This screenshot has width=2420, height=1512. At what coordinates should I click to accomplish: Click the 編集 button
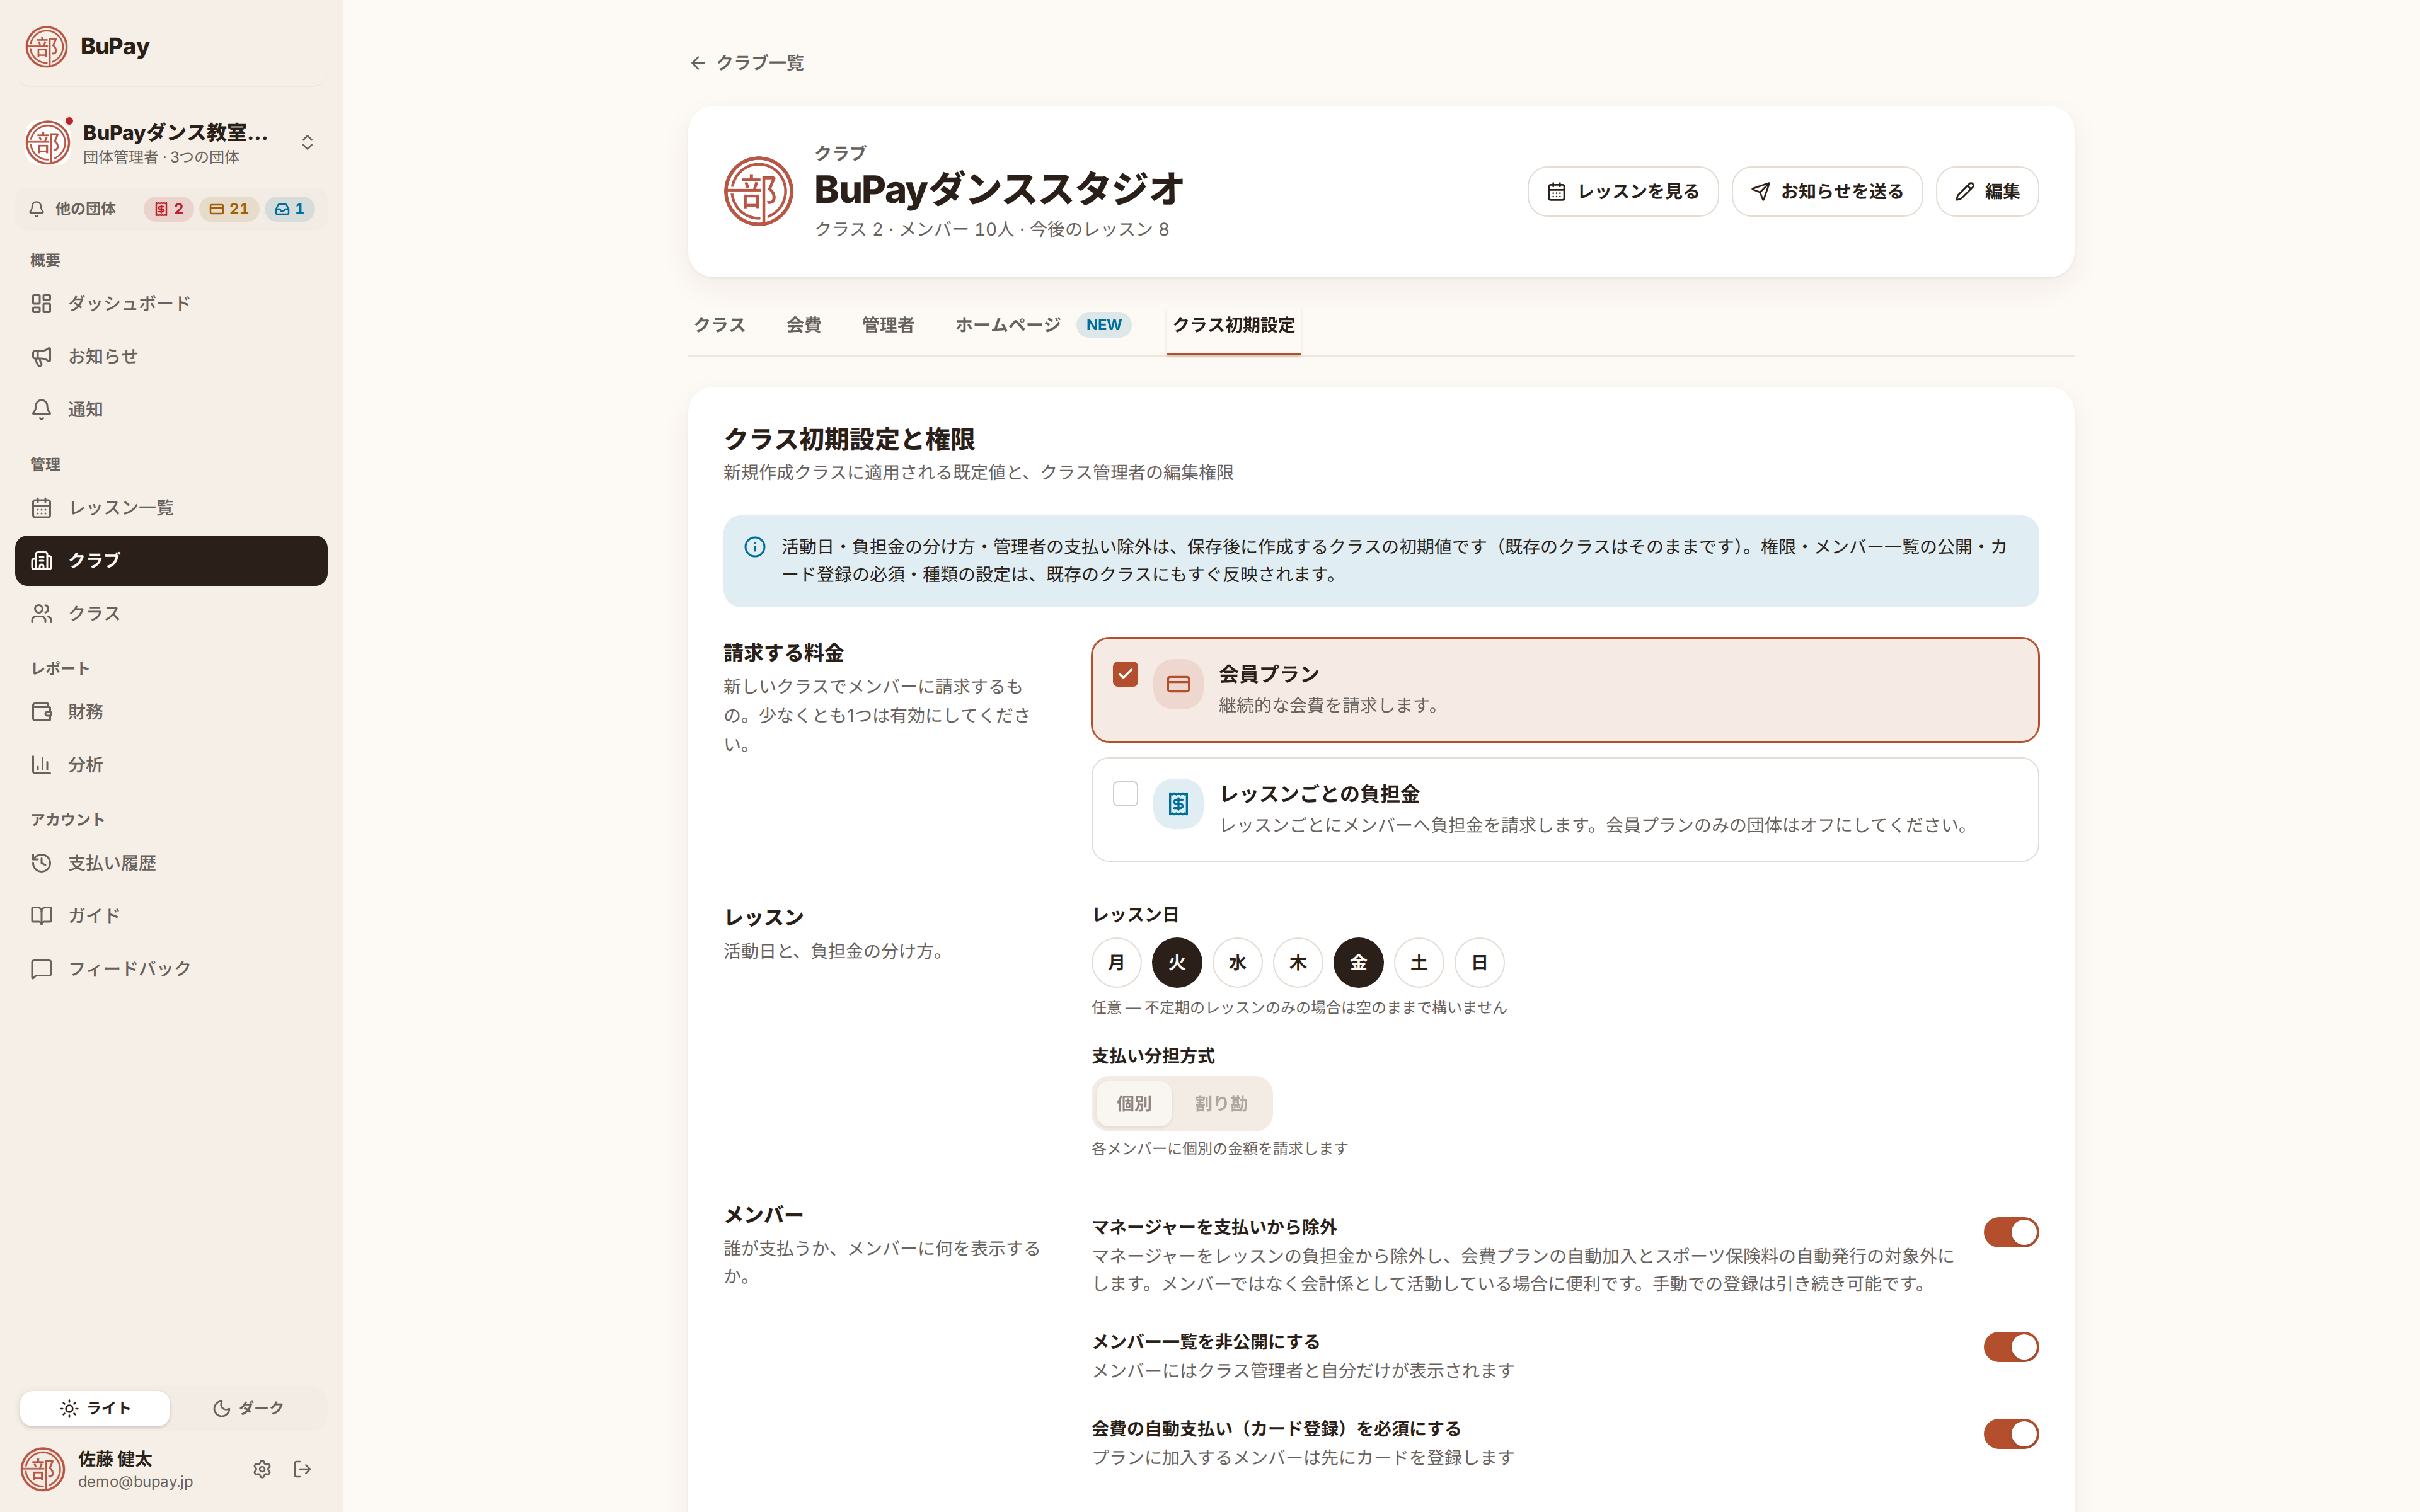tap(1987, 191)
